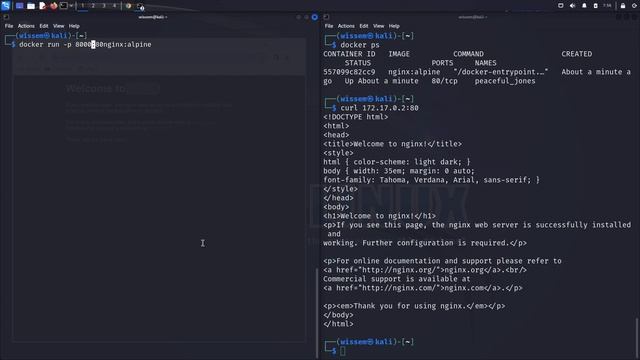Viewport: 640px width, 360px height.
Task: Launch the text editor panel icon
Action: point(42,6)
